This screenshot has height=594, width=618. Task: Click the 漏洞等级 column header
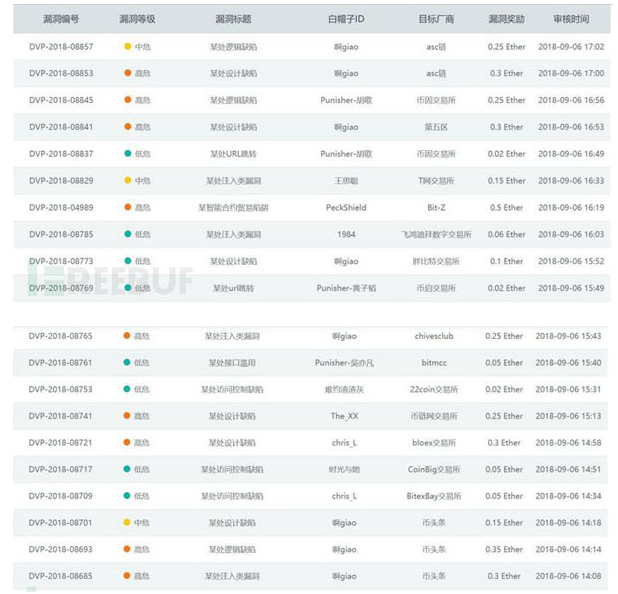pos(136,19)
